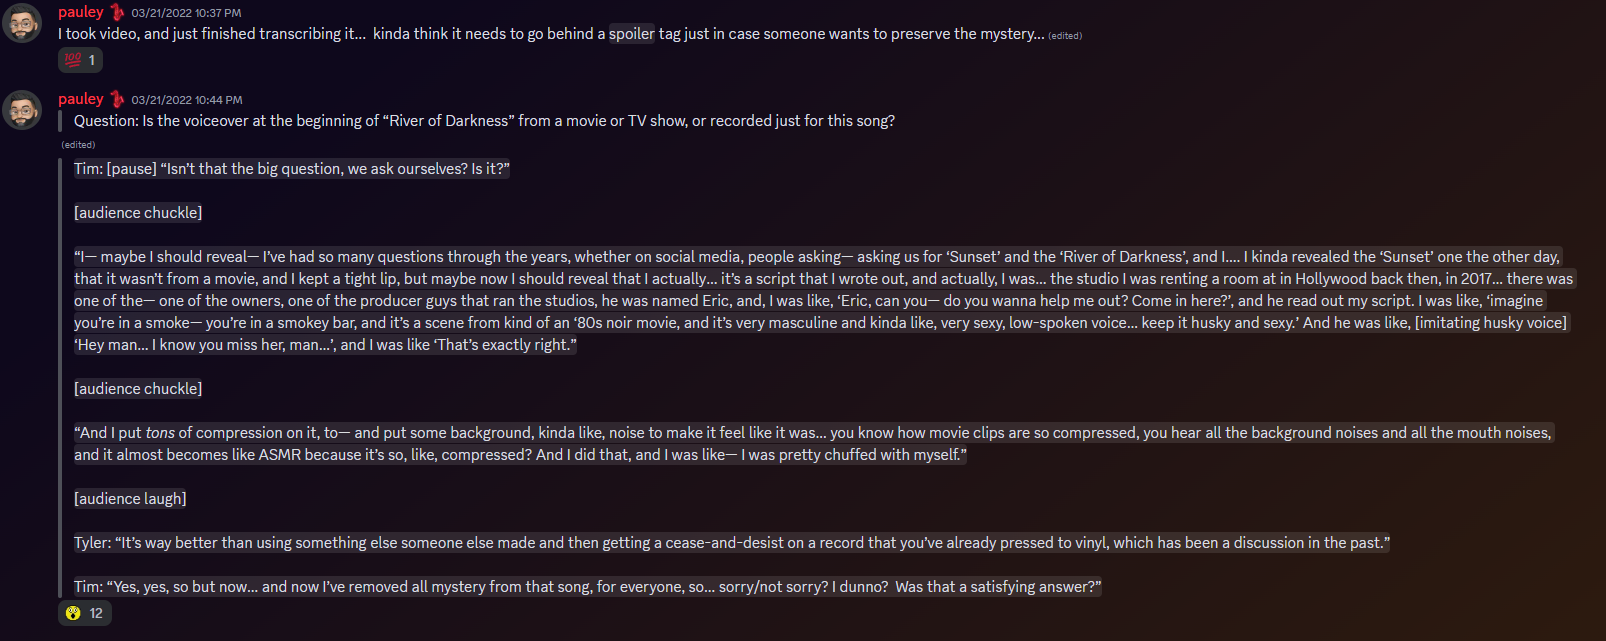Open the pauley username on the 10:37 PM message
This screenshot has width=1606, height=641.
[81, 12]
